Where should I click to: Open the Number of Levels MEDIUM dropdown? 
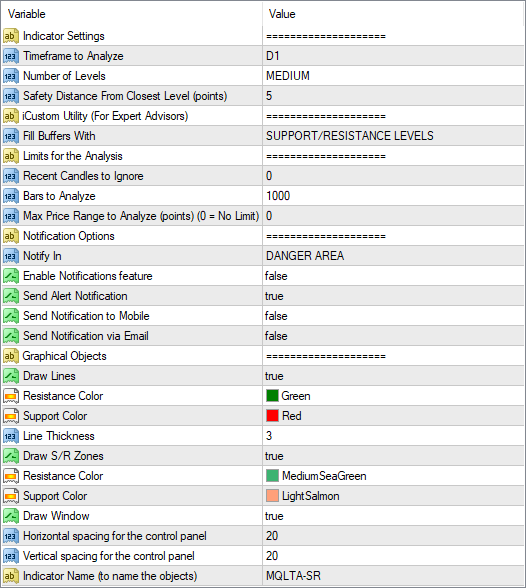tap(393, 76)
